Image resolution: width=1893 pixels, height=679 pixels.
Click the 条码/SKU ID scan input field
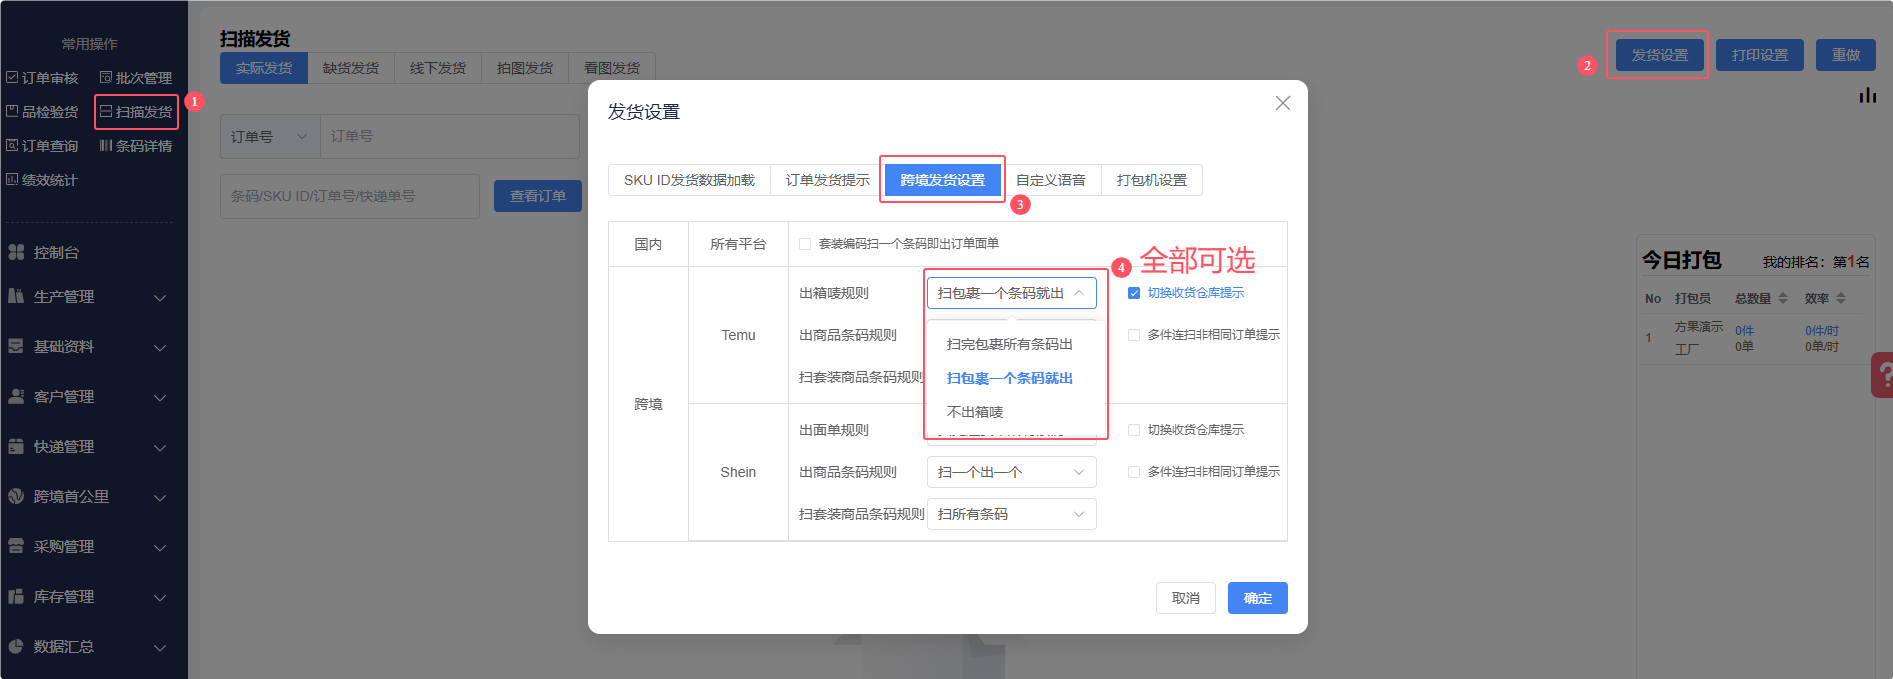coord(349,196)
